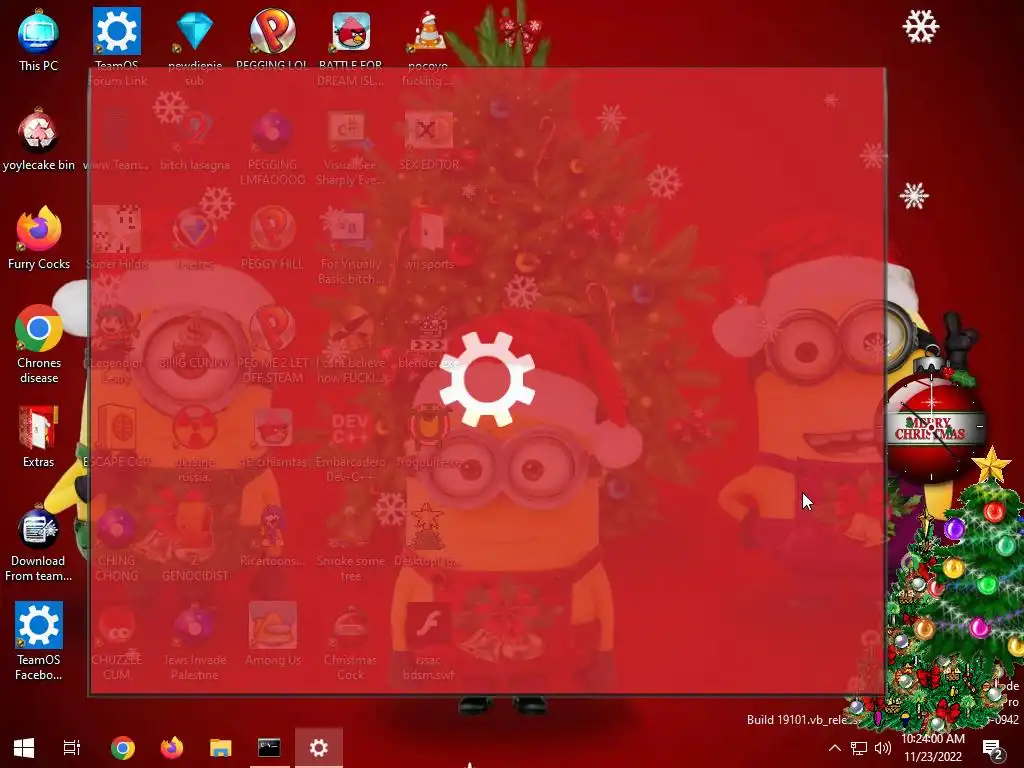1024x768 pixels.
Task: Switch to the Command Prompt taskbar button
Action: coord(269,748)
